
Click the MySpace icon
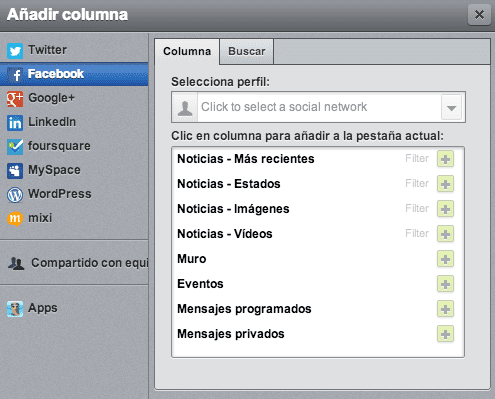coord(15,171)
